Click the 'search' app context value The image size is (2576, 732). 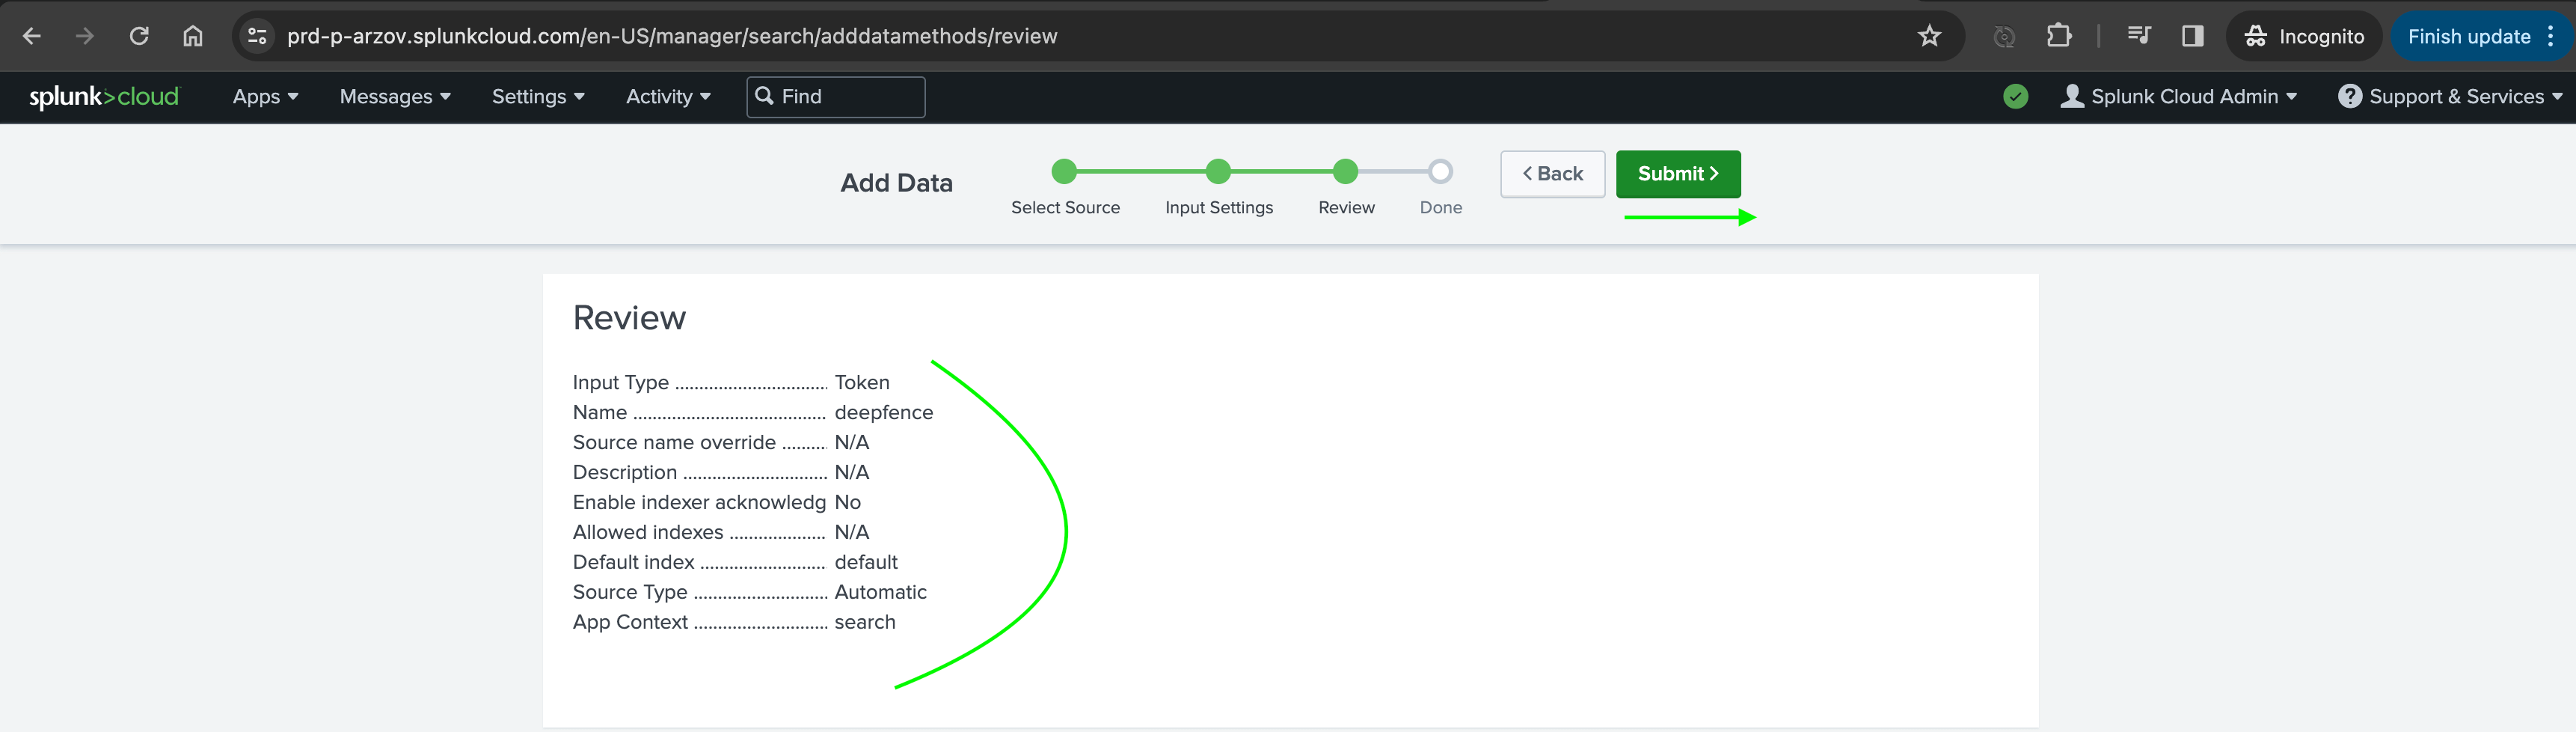865,622
